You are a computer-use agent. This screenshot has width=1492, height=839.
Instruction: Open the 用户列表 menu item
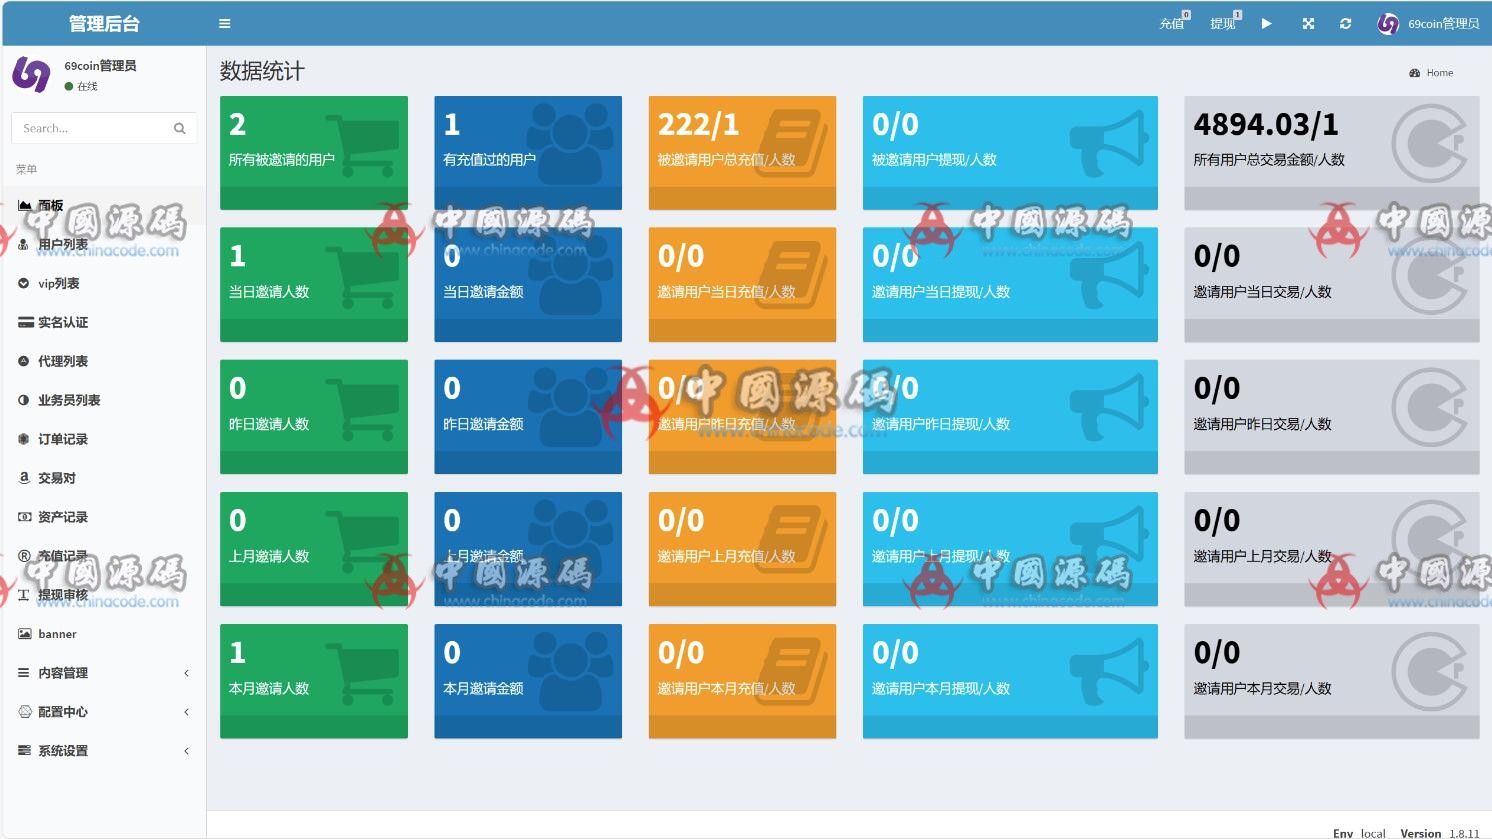(x=103, y=244)
